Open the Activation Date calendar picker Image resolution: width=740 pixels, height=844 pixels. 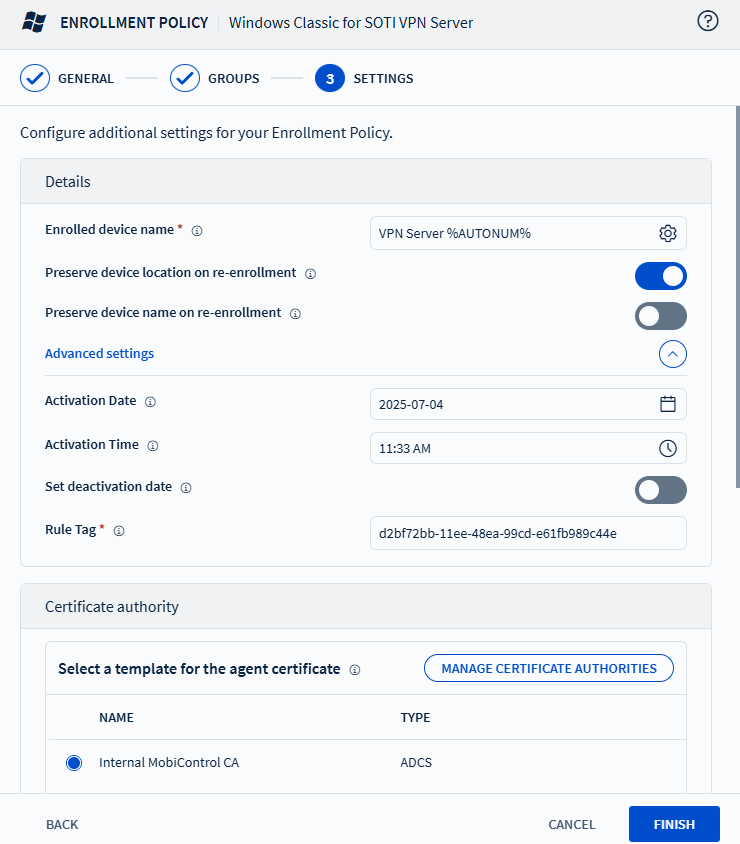pyautogui.click(x=668, y=404)
